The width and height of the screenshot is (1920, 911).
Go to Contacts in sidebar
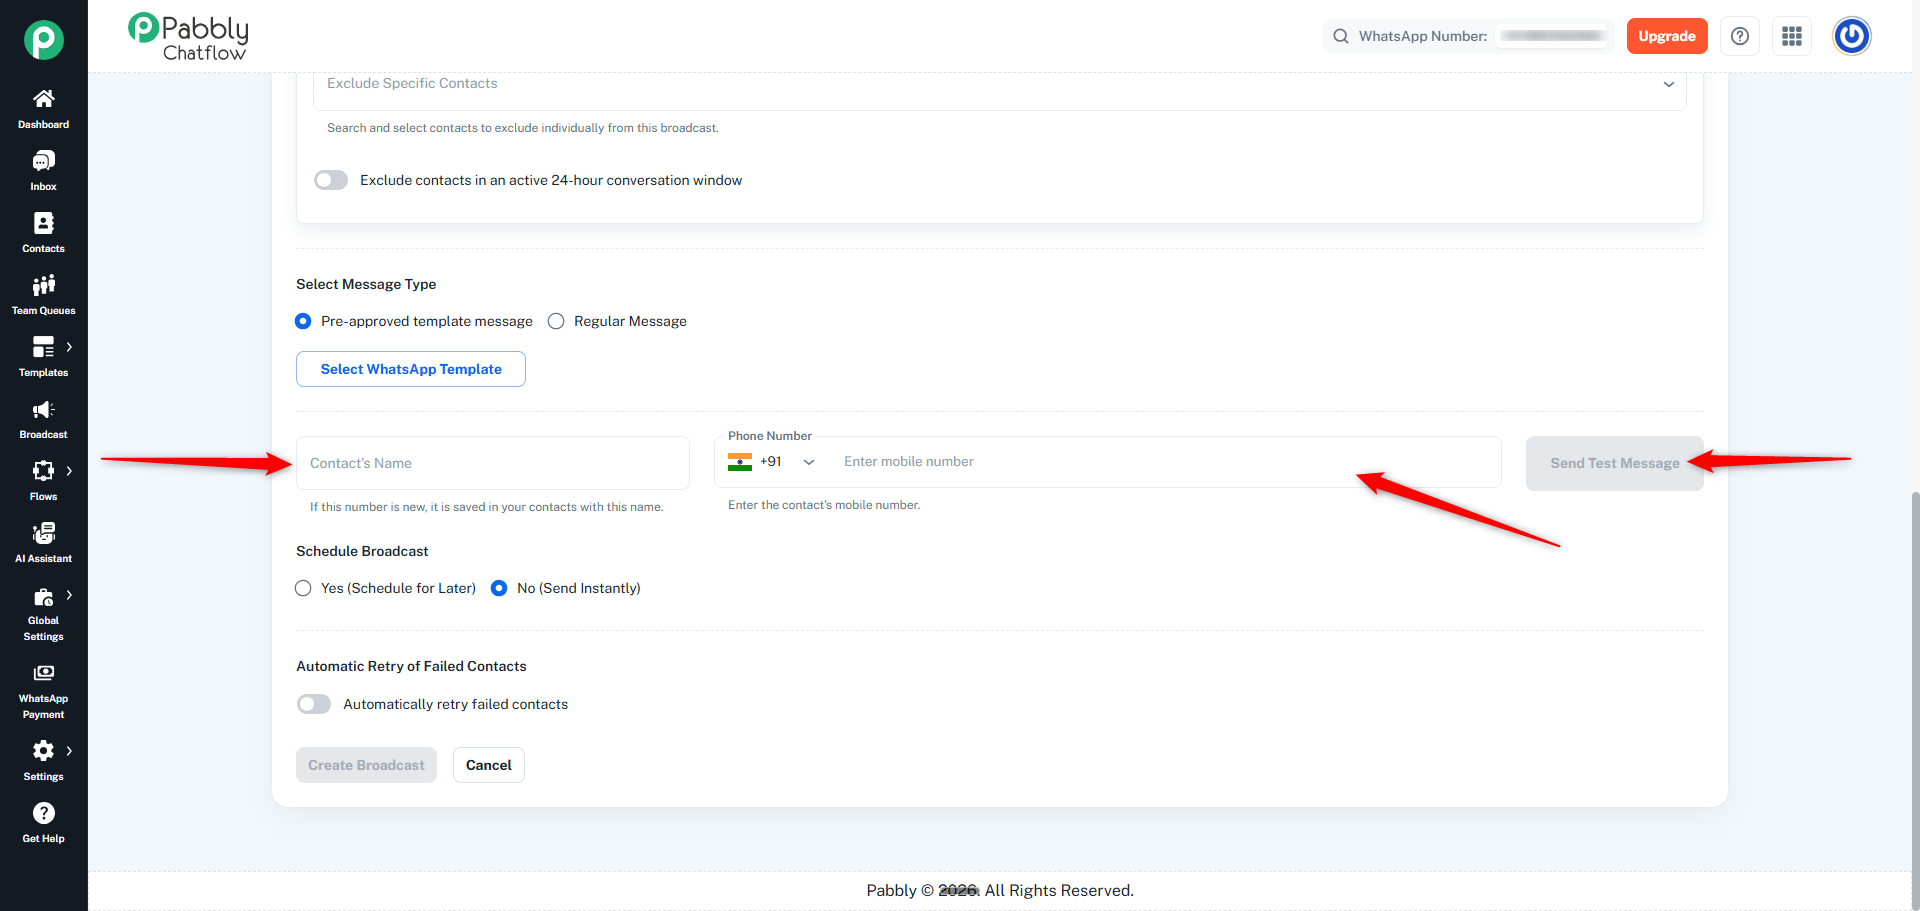coord(43,233)
